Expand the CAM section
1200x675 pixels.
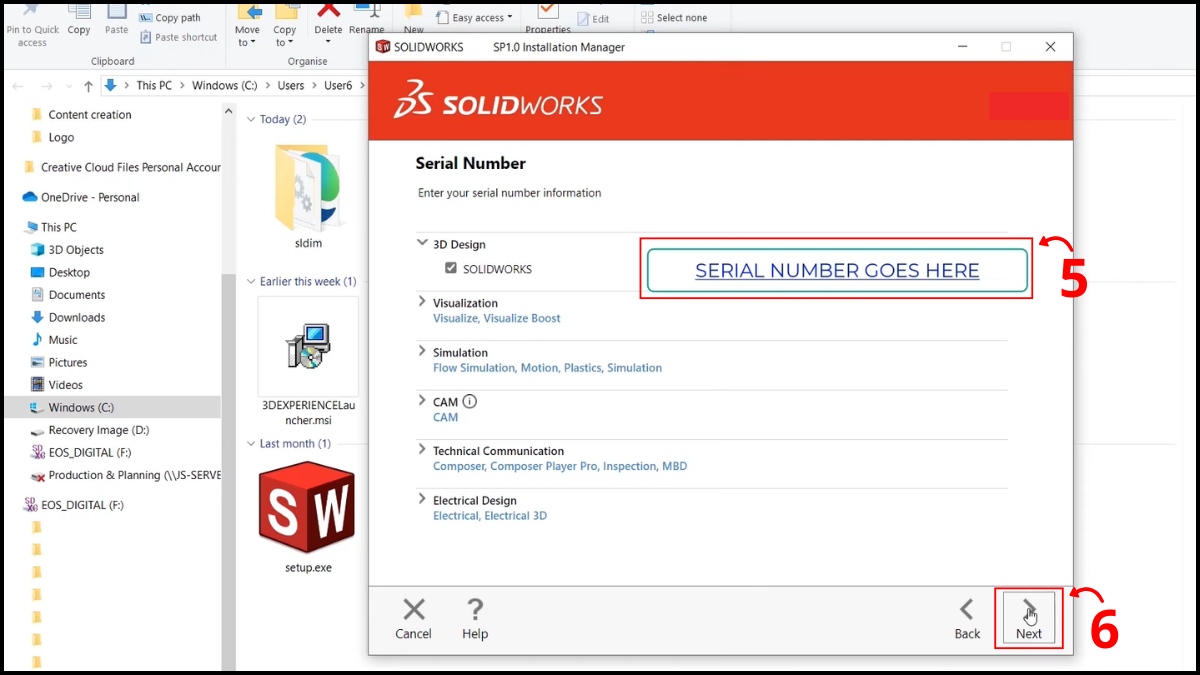click(422, 401)
